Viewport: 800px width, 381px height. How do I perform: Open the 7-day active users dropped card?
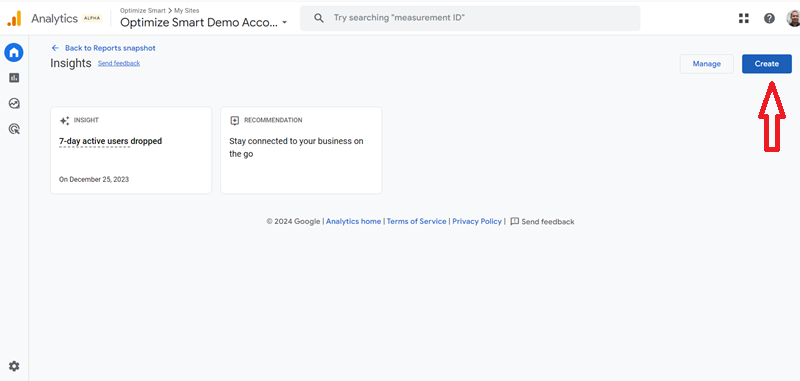131,150
